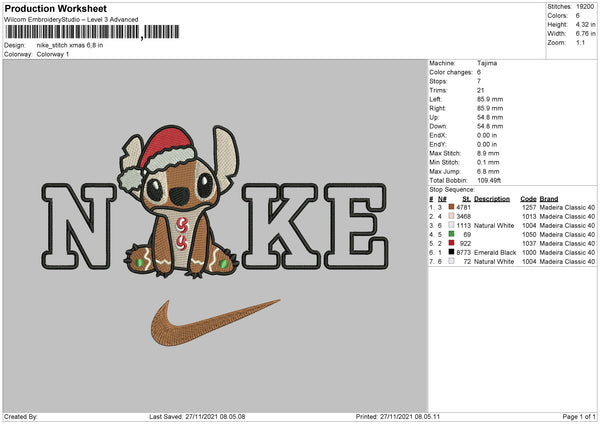Click the embroidered letter E
The image size is (600, 424).
pos(356,227)
